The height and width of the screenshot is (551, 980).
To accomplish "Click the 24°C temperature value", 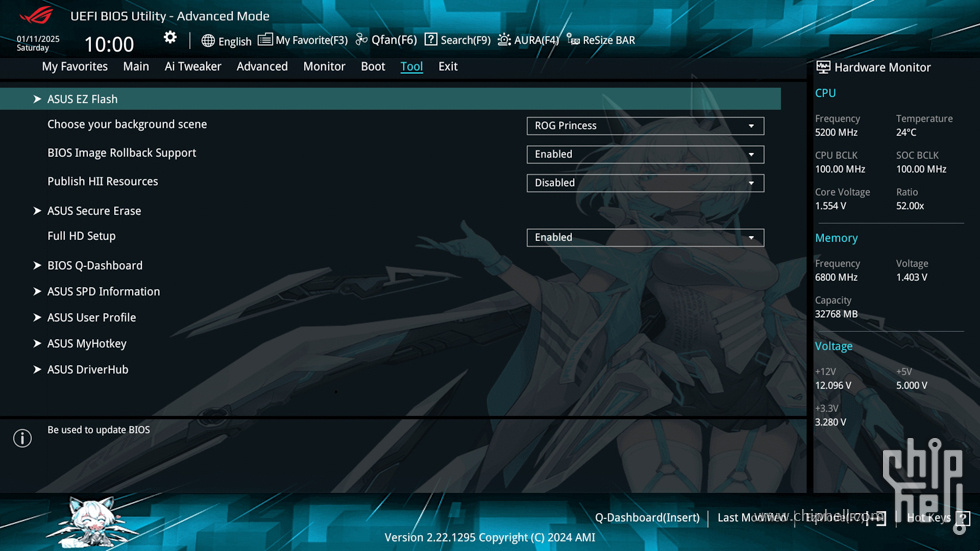I will point(906,132).
